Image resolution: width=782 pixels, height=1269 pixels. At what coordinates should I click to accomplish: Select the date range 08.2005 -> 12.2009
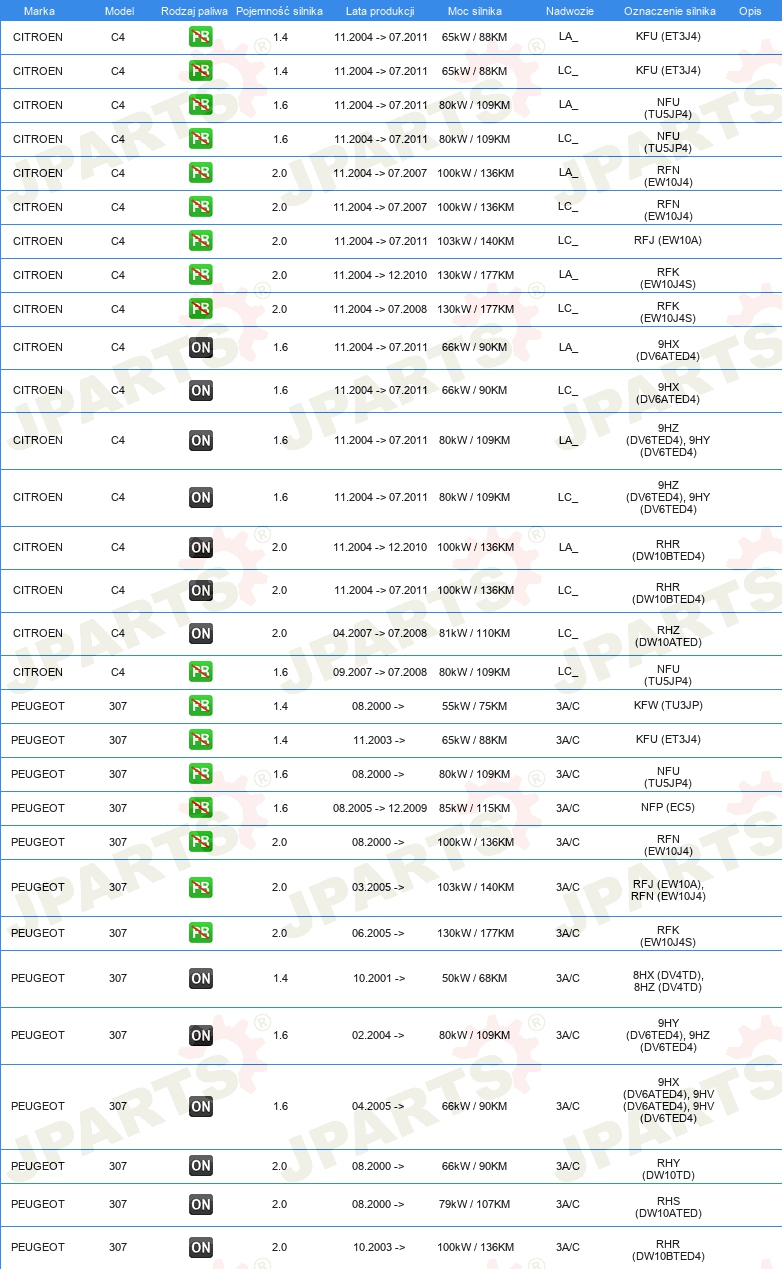(x=380, y=808)
